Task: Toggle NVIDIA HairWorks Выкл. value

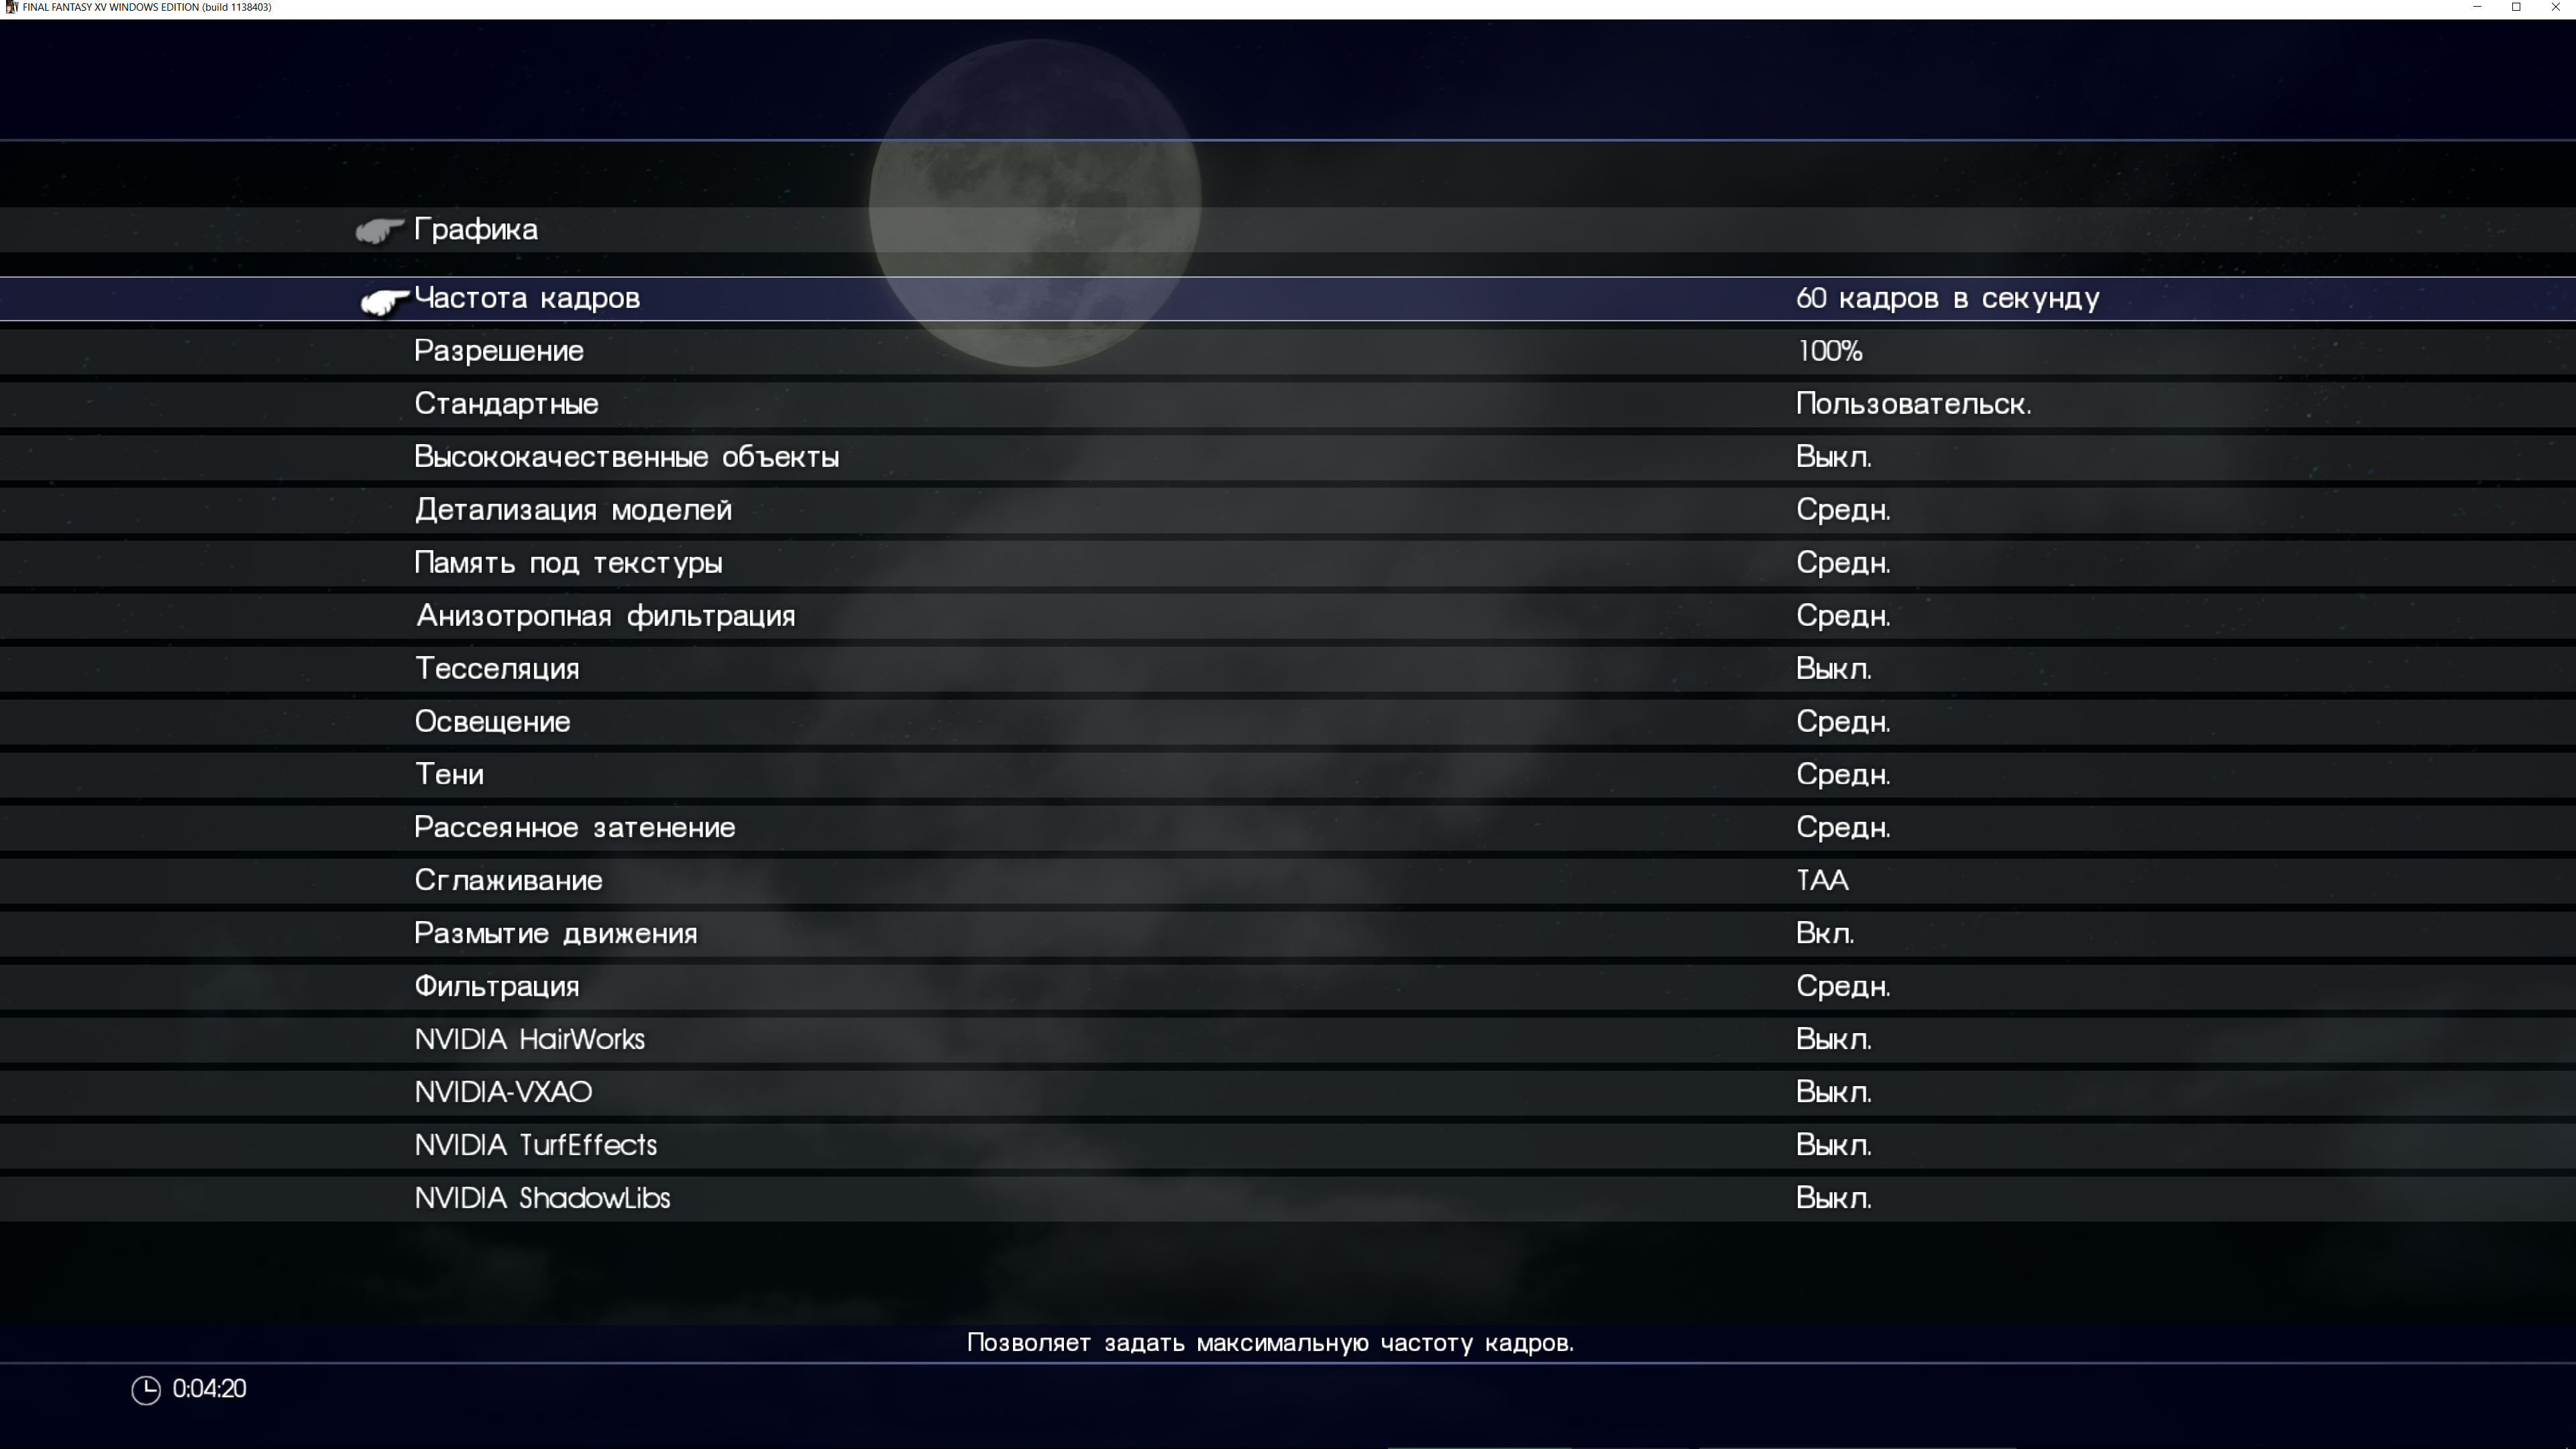Action: pyautogui.click(x=1833, y=1040)
